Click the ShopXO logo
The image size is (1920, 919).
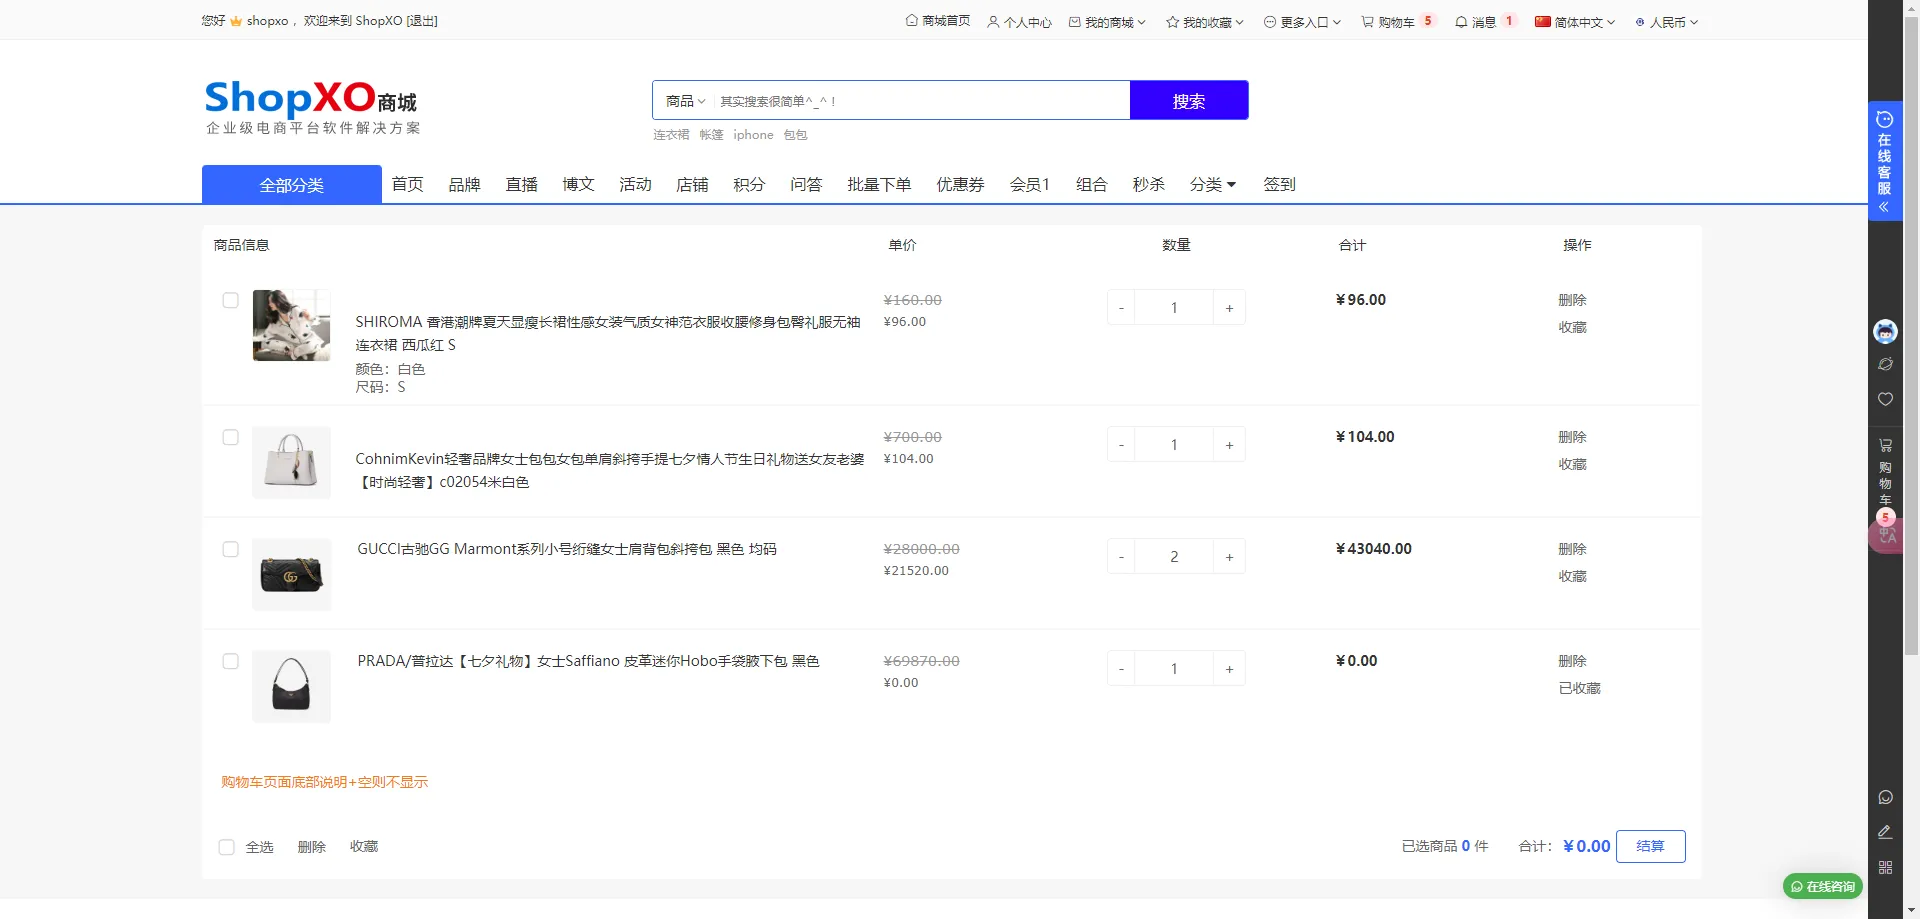[311, 106]
